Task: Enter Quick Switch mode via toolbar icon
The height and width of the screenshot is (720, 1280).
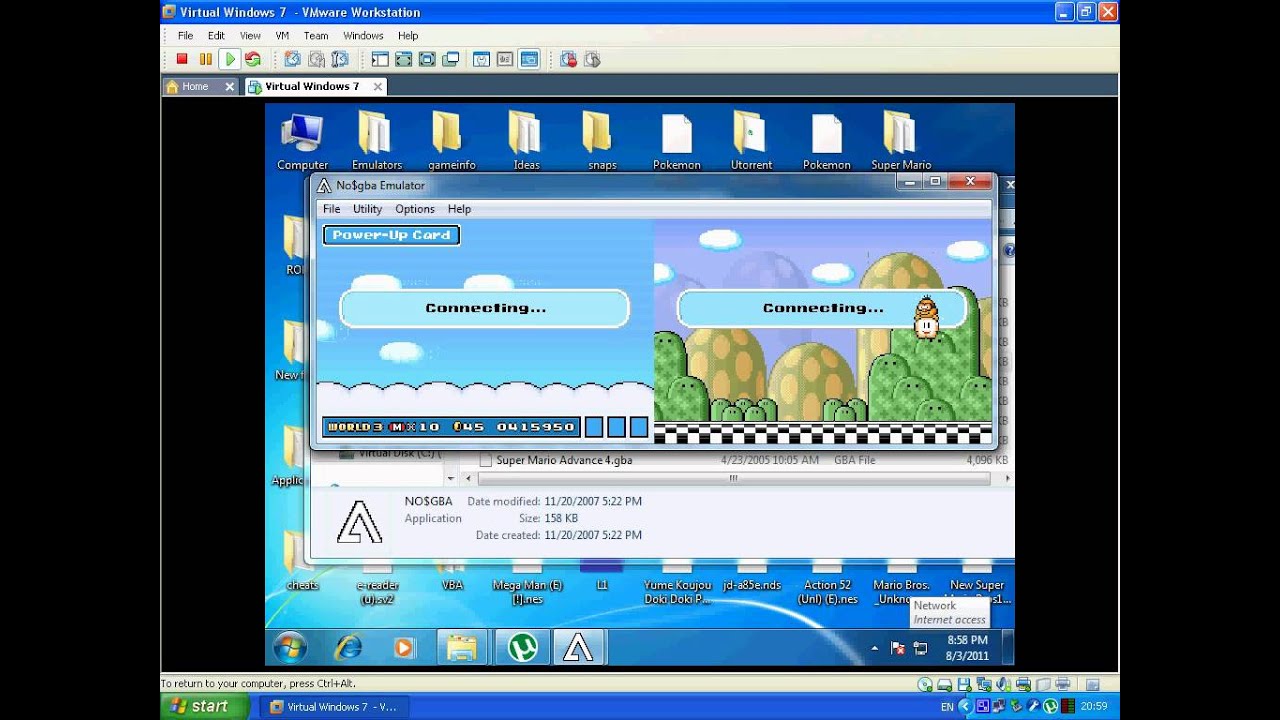Action: (x=403, y=60)
